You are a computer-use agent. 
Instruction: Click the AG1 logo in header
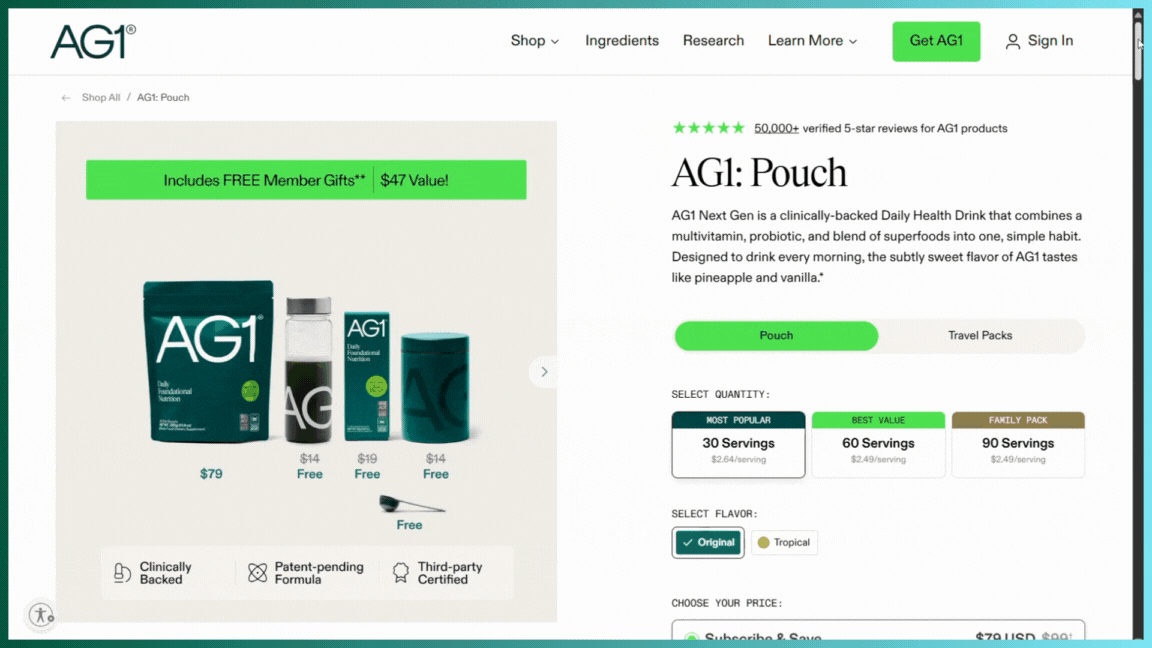[93, 41]
